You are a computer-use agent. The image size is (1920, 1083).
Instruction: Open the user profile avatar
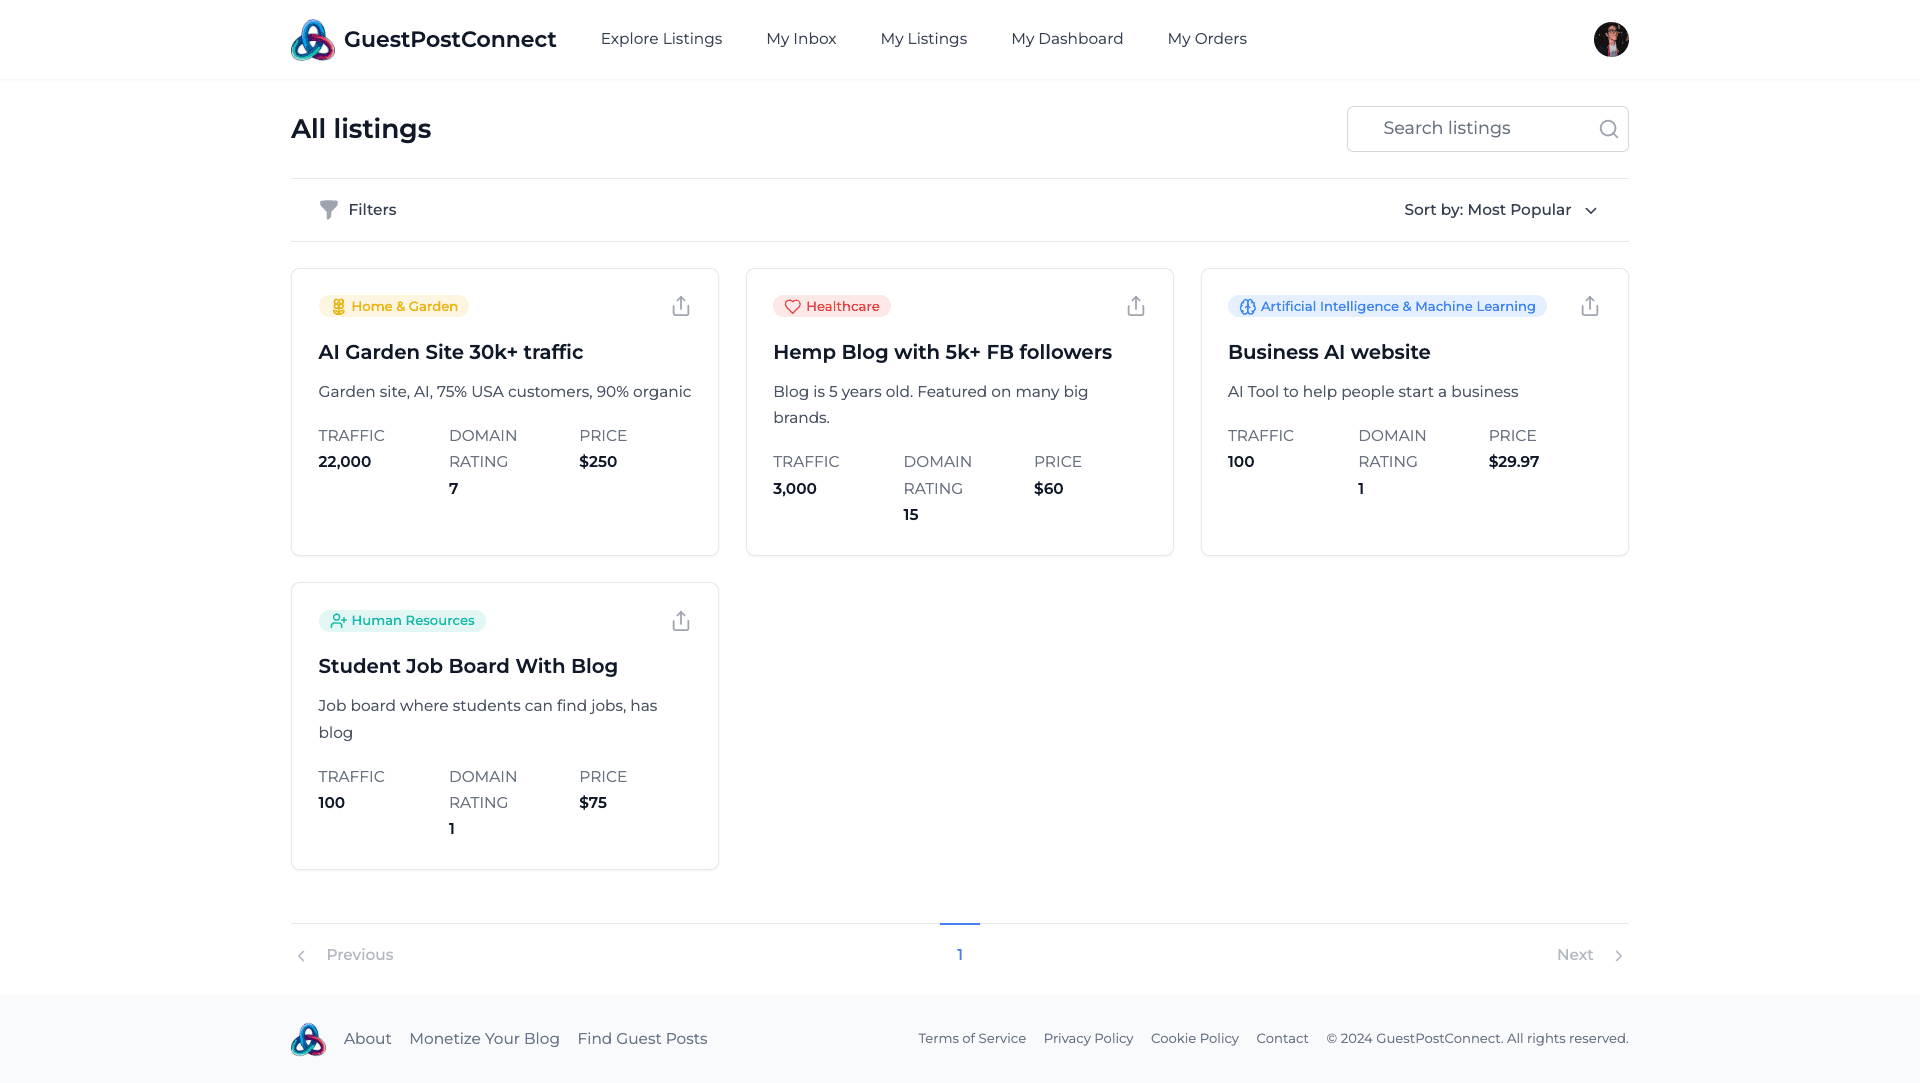coord(1610,40)
